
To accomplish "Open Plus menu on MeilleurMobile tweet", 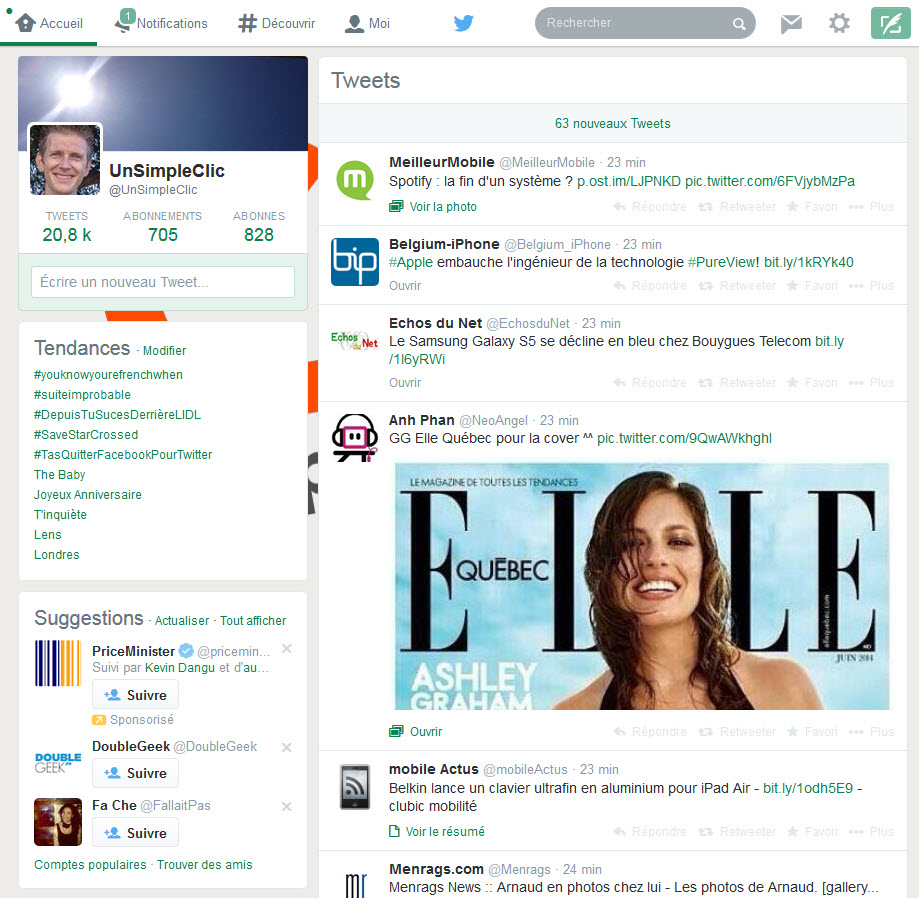I will 872,206.
